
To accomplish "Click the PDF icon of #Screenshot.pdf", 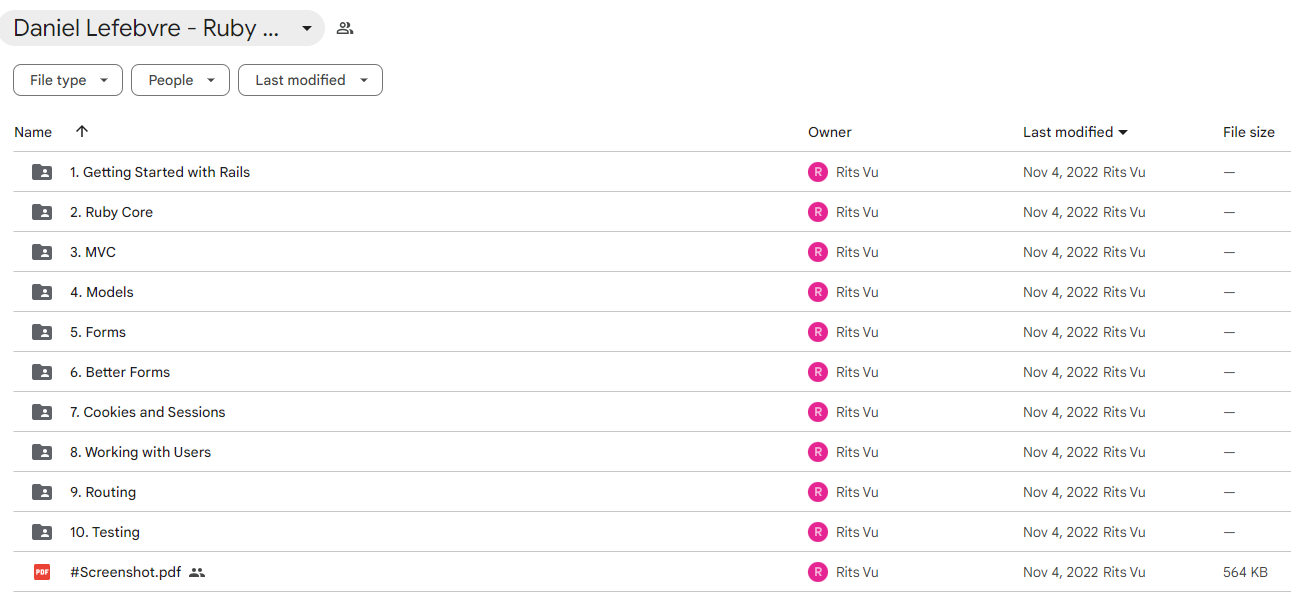I will 42,572.
